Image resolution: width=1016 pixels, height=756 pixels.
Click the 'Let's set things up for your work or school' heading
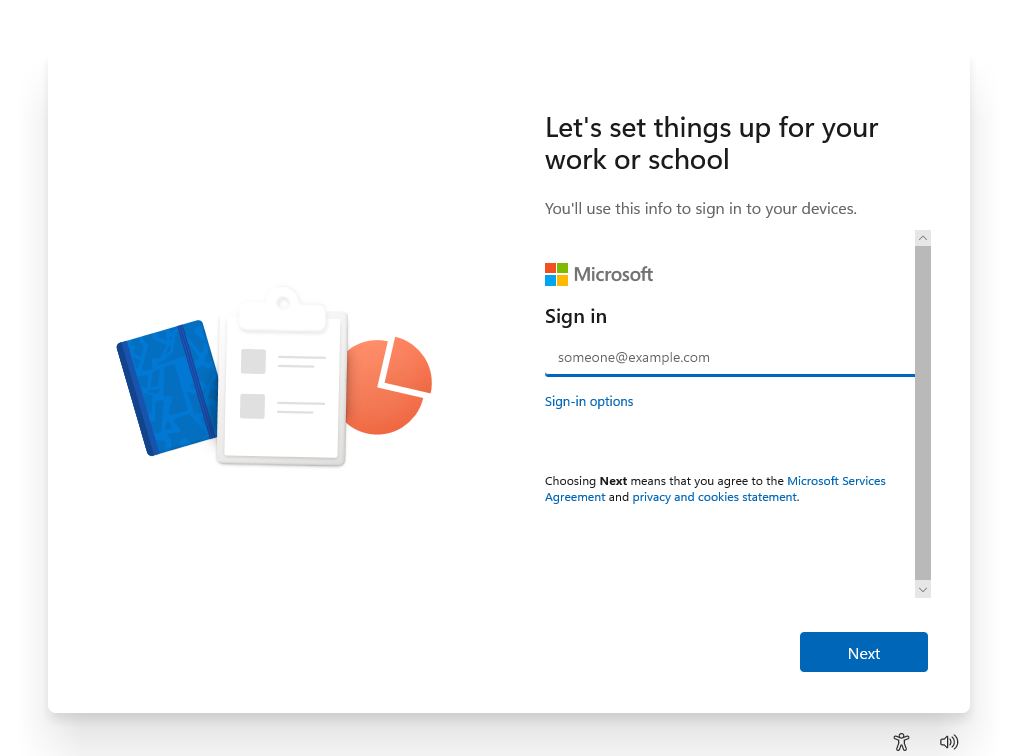click(711, 143)
